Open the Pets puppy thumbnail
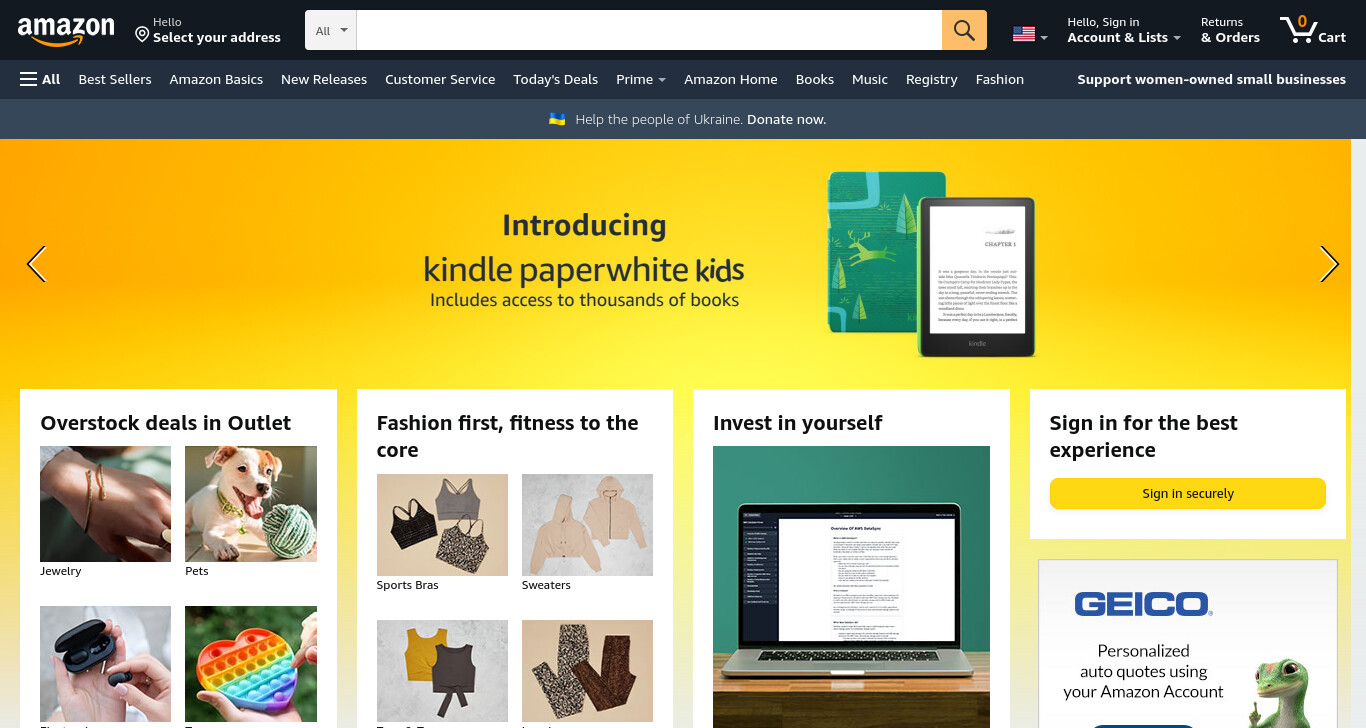The image size is (1366, 728). (x=251, y=504)
